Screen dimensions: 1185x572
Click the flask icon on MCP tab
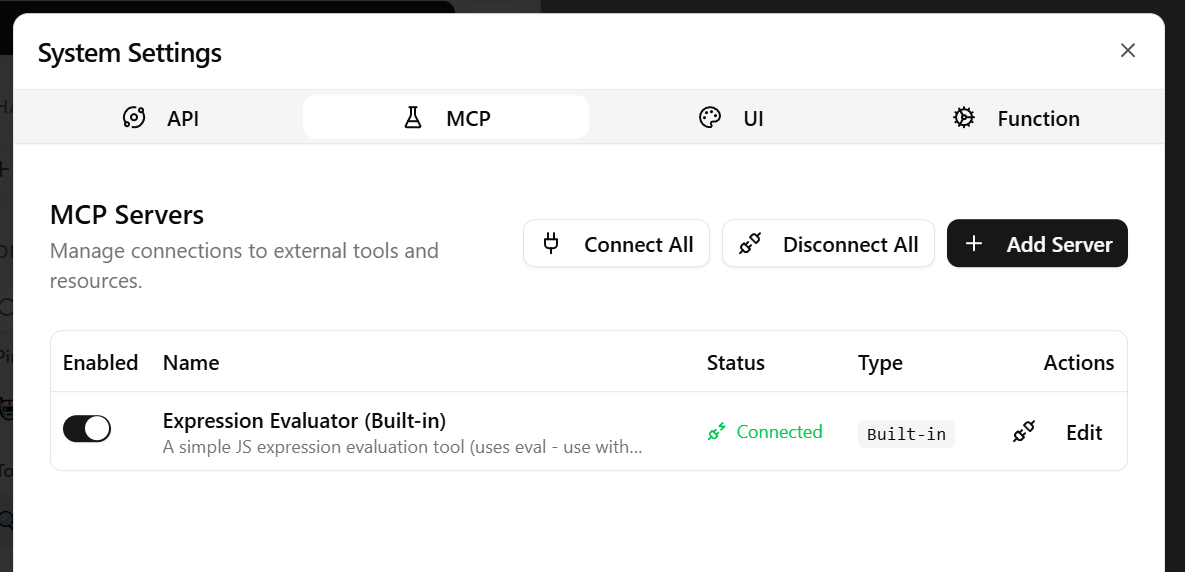point(413,118)
